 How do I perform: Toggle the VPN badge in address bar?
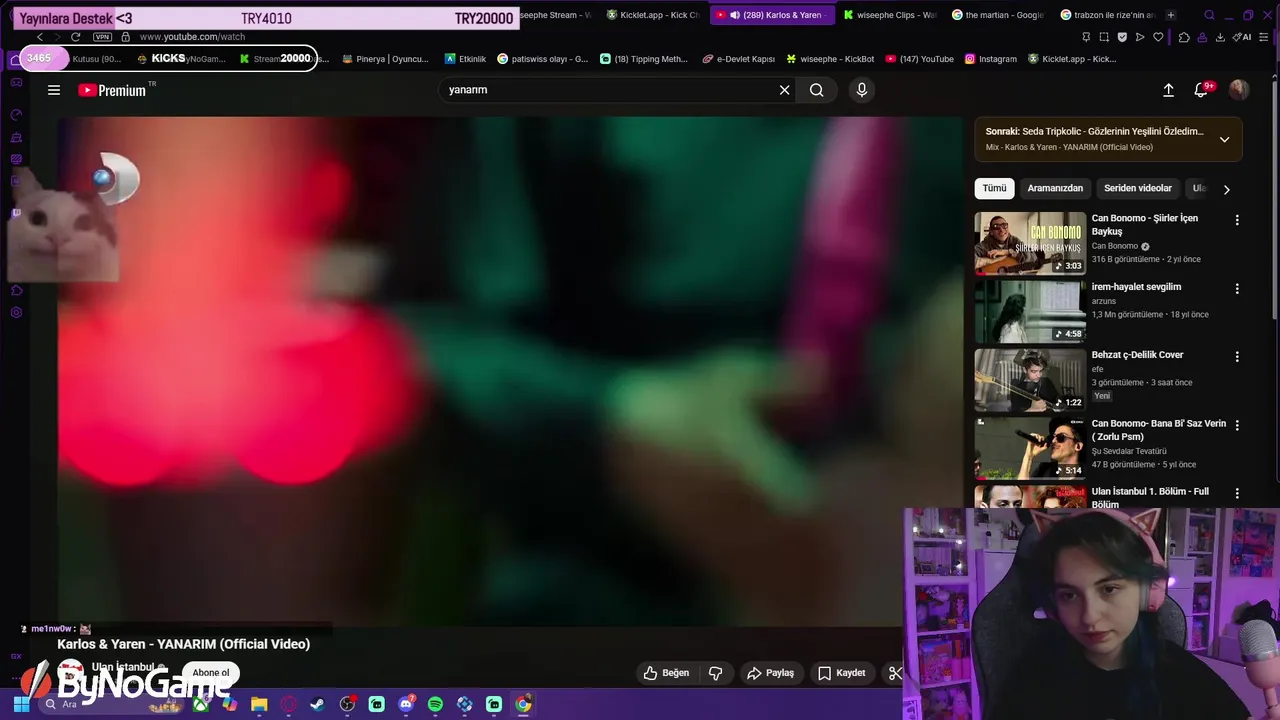(x=102, y=37)
